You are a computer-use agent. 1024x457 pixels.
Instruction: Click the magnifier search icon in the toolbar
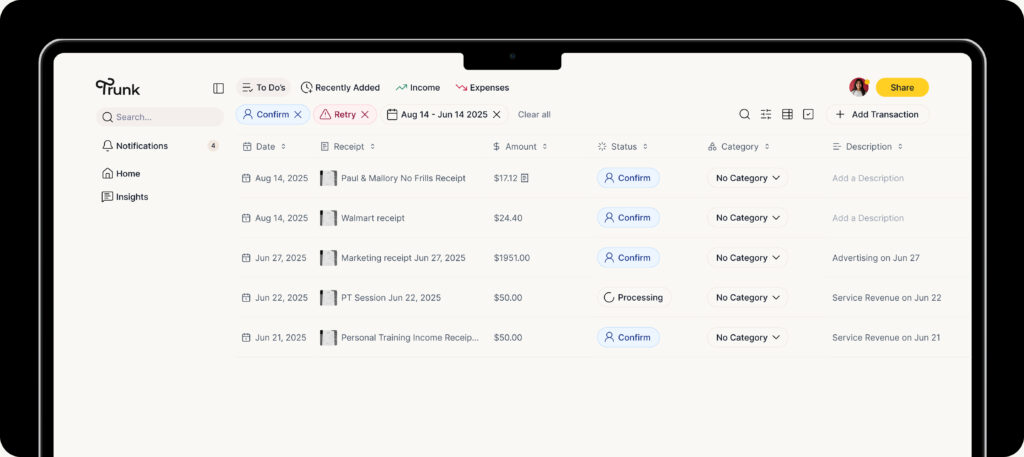744,114
